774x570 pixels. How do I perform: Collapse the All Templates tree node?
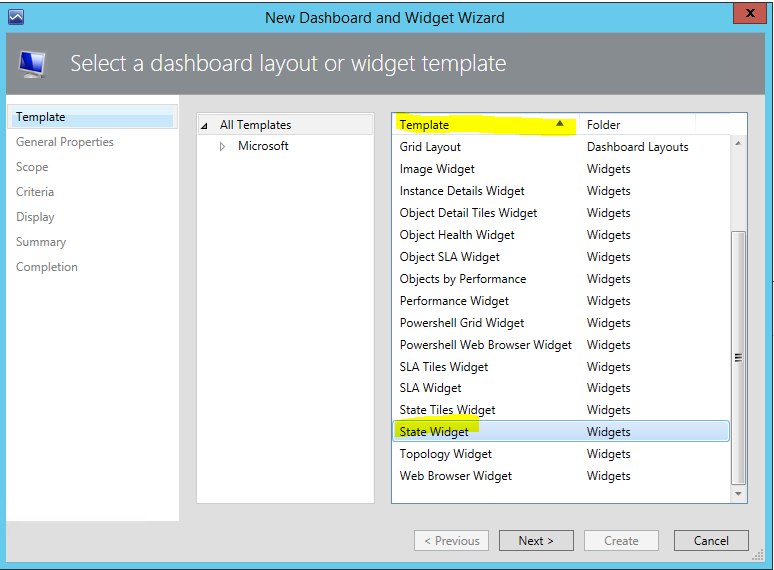[204, 126]
